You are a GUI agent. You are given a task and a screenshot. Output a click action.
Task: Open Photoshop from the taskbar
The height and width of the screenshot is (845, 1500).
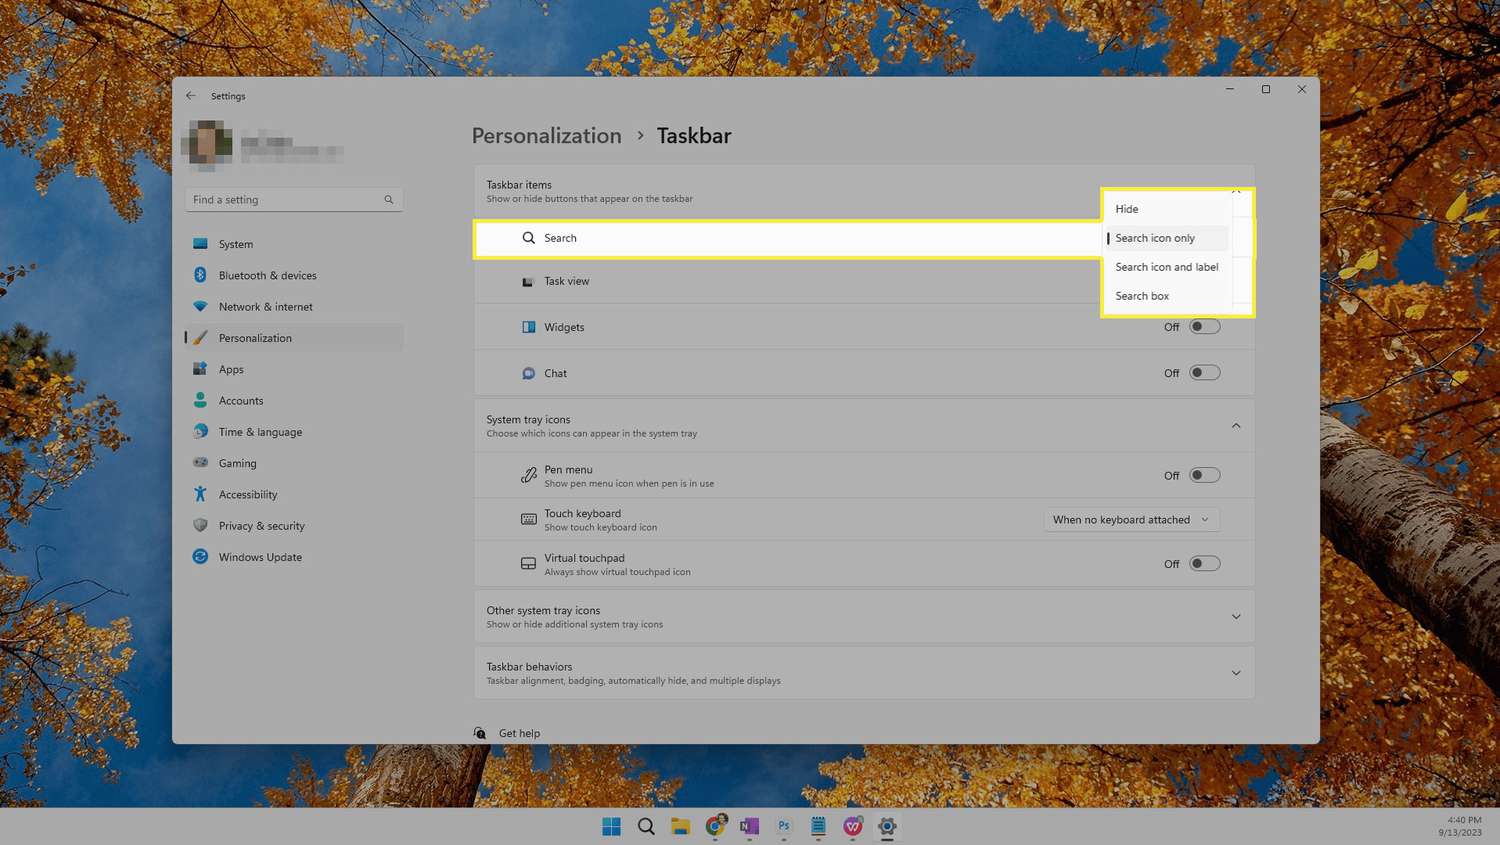pos(784,826)
